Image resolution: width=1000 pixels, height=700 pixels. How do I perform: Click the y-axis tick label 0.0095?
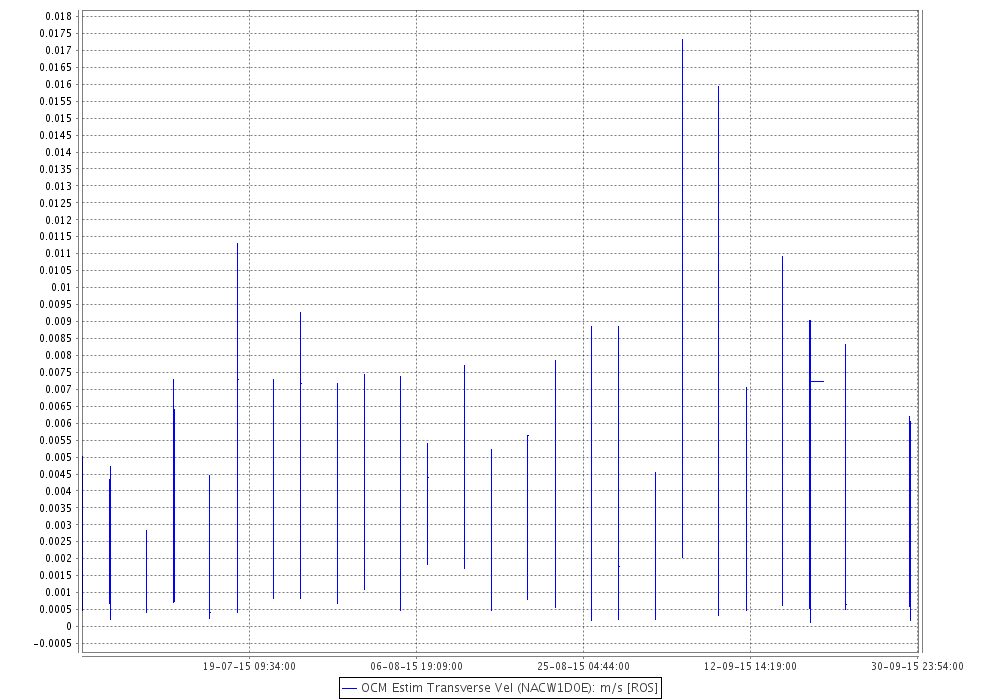(x=56, y=304)
